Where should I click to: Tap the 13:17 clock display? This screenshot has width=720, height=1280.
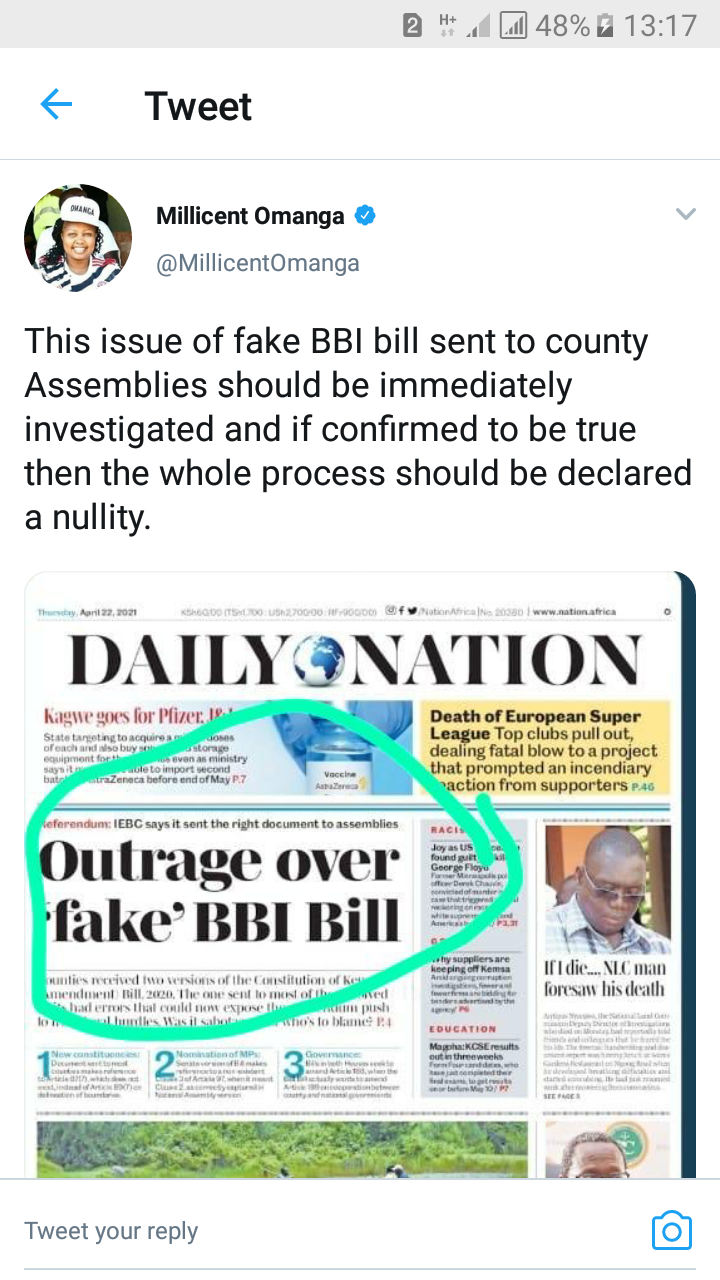click(x=660, y=25)
